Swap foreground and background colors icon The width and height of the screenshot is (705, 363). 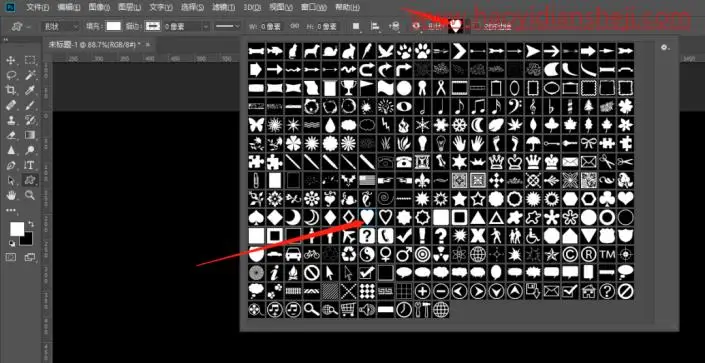(31, 224)
